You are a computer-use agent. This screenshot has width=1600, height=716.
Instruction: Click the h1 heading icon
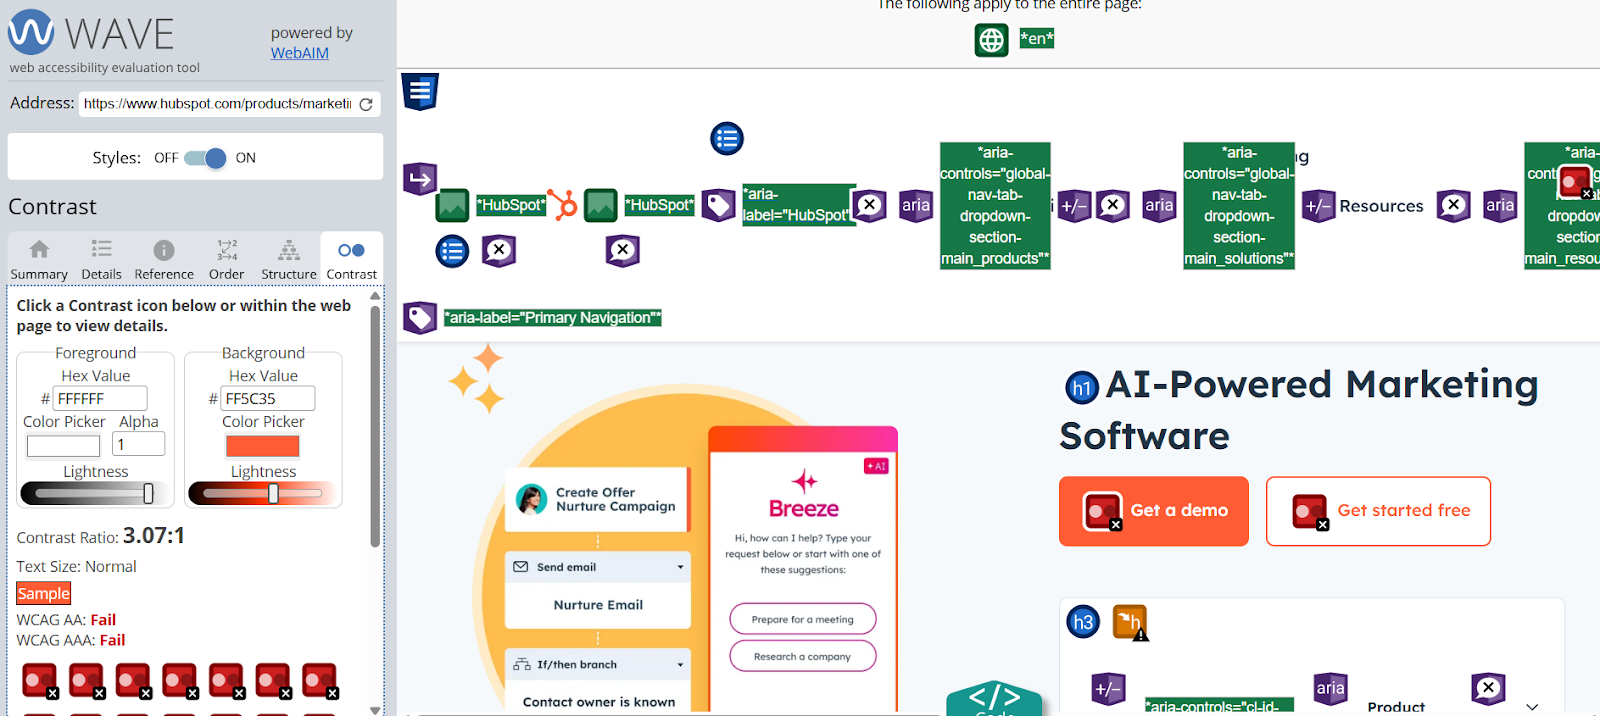pyautogui.click(x=1082, y=388)
